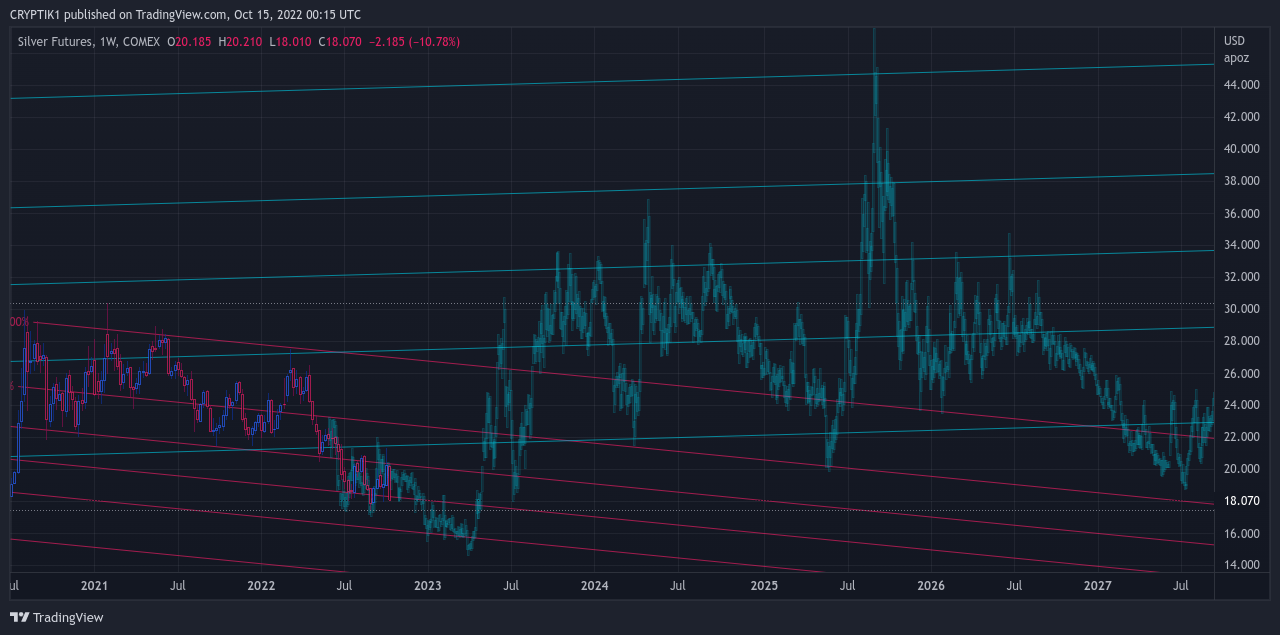Image resolution: width=1280 pixels, height=635 pixels.
Task: Click the Jul label between 2021 and 2022
Action: (x=177, y=584)
